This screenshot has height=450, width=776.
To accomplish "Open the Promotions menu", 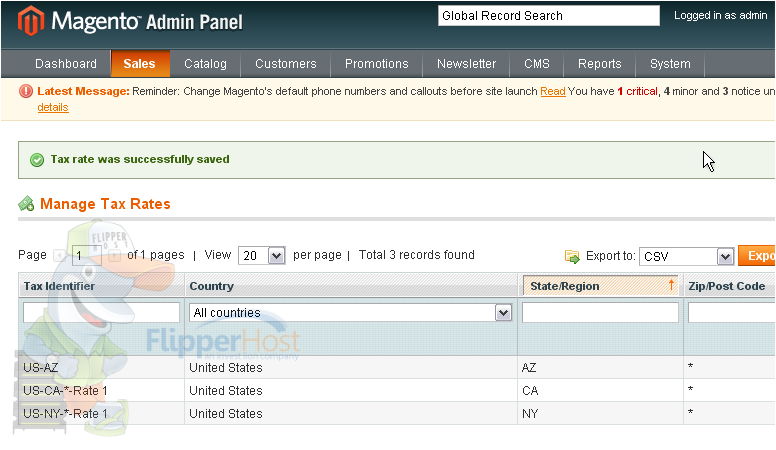I will [377, 64].
